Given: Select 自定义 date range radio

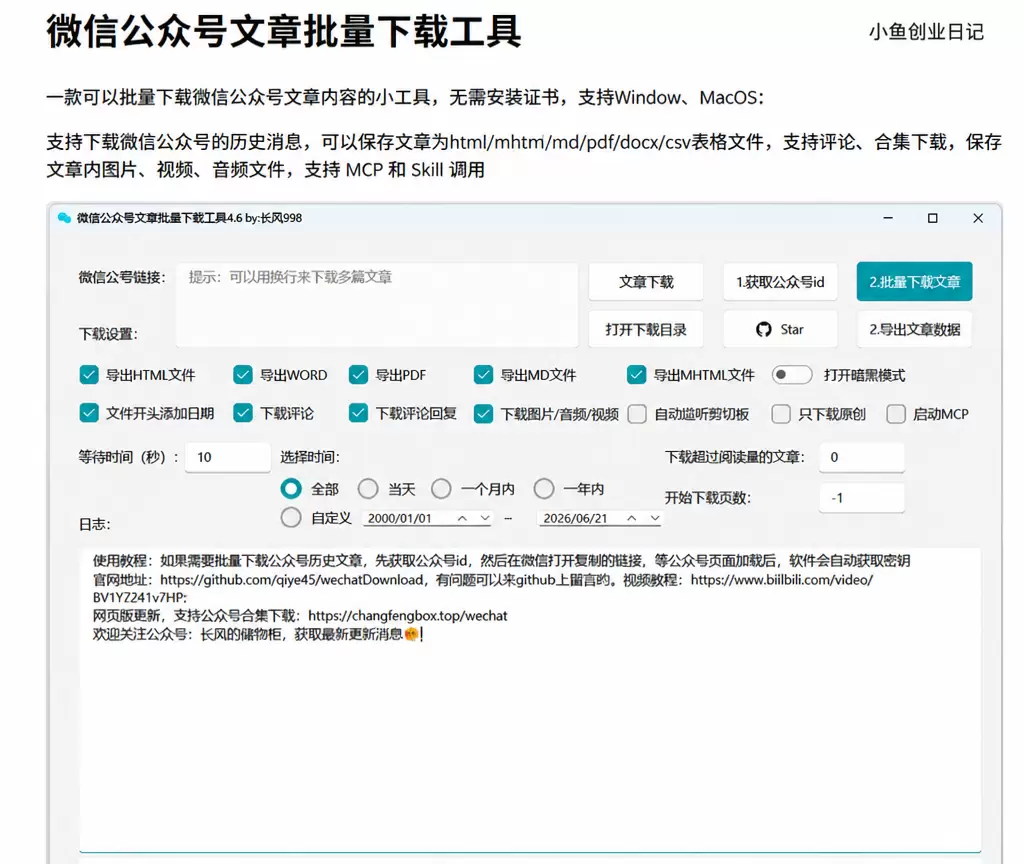Looking at the screenshot, I should click(291, 518).
